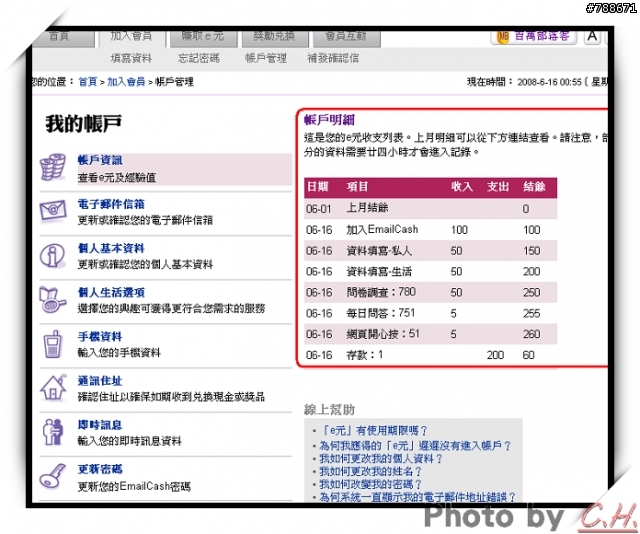Click the house icon for 通訊住址
Image resolution: width=640 pixels, height=534 pixels.
53,387
